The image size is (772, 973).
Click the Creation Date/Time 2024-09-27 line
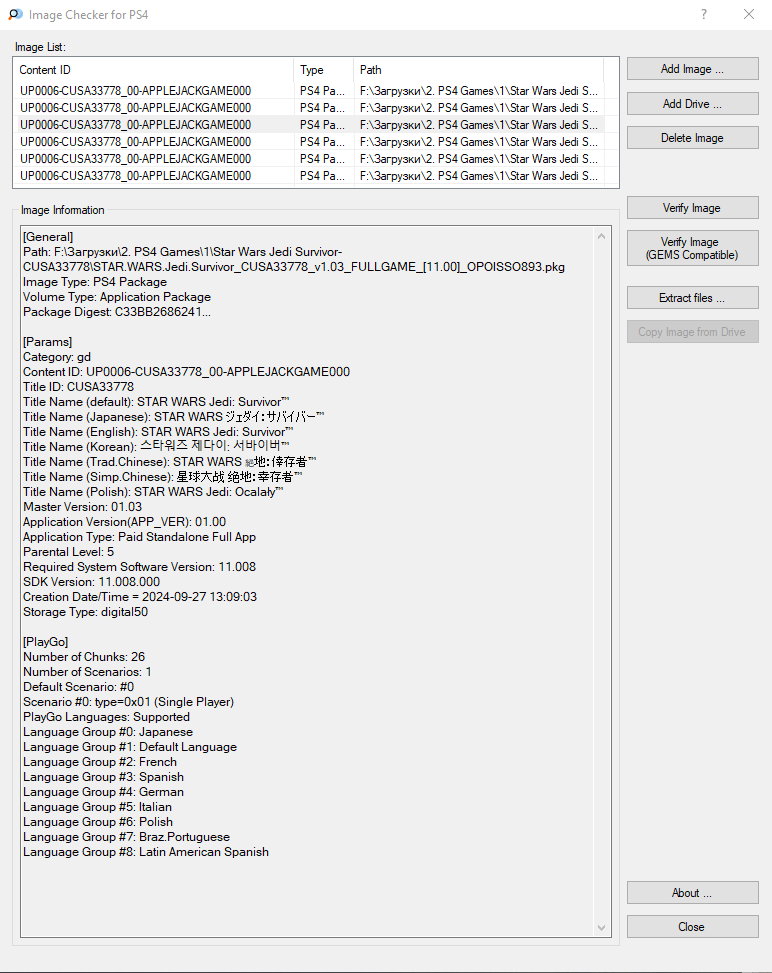click(x=140, y=596)
